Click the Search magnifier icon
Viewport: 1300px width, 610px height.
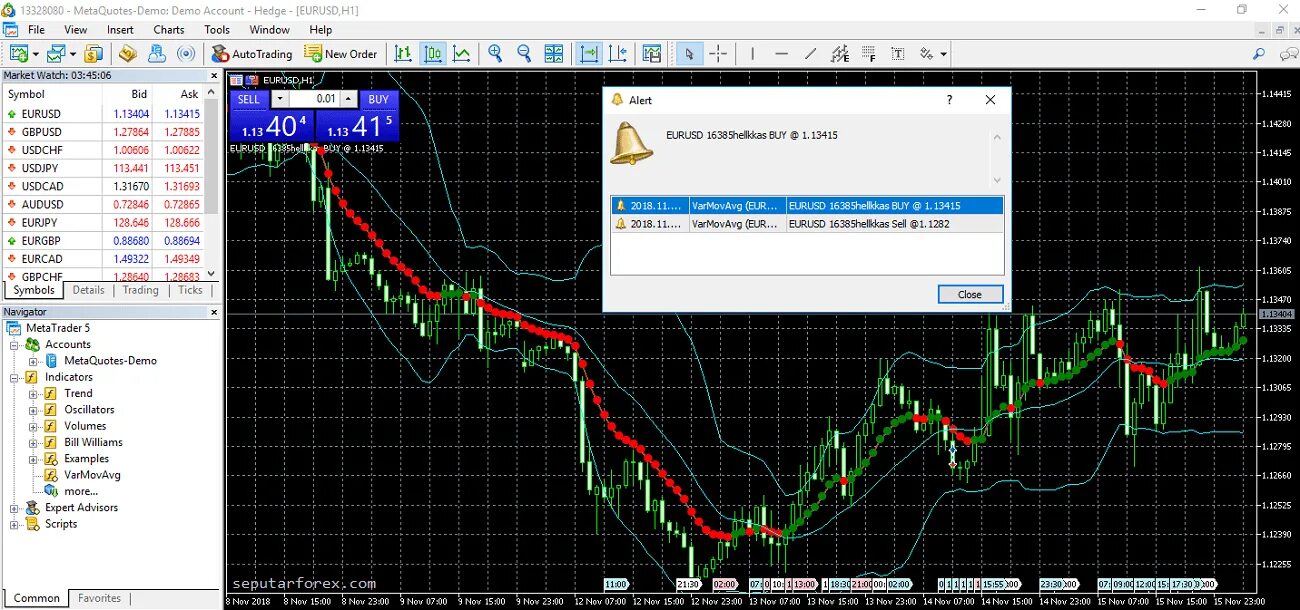1258,54
